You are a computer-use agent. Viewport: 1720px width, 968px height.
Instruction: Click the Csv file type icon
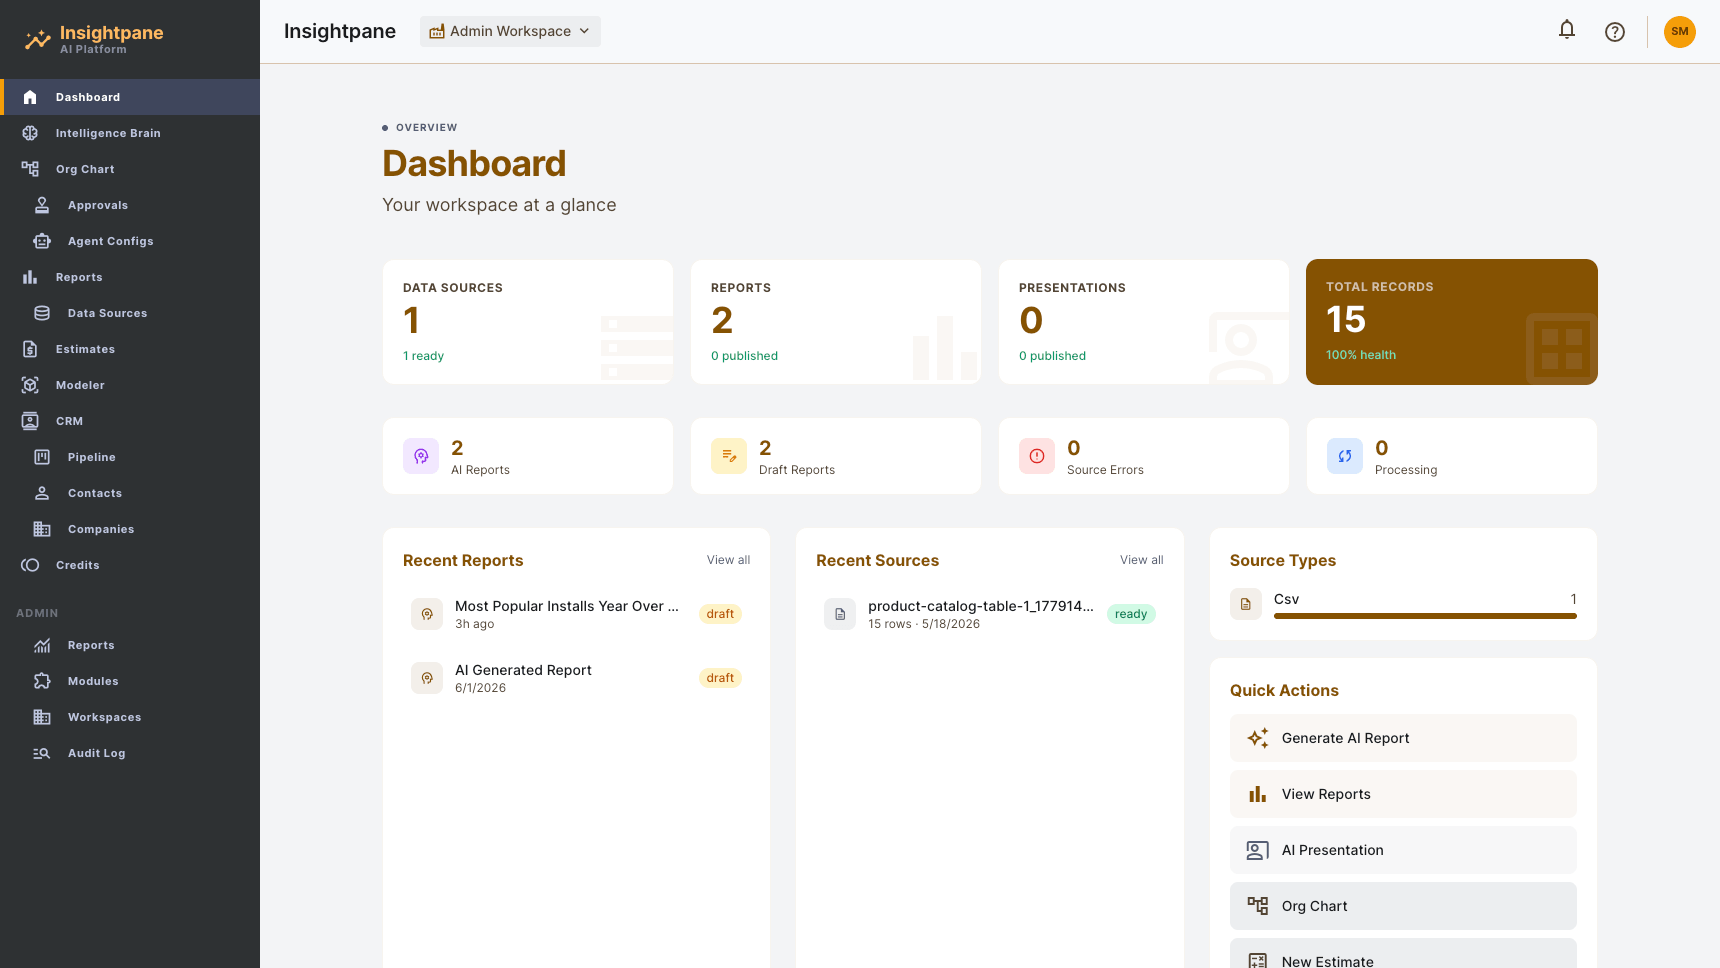[x=1246, y=604]
